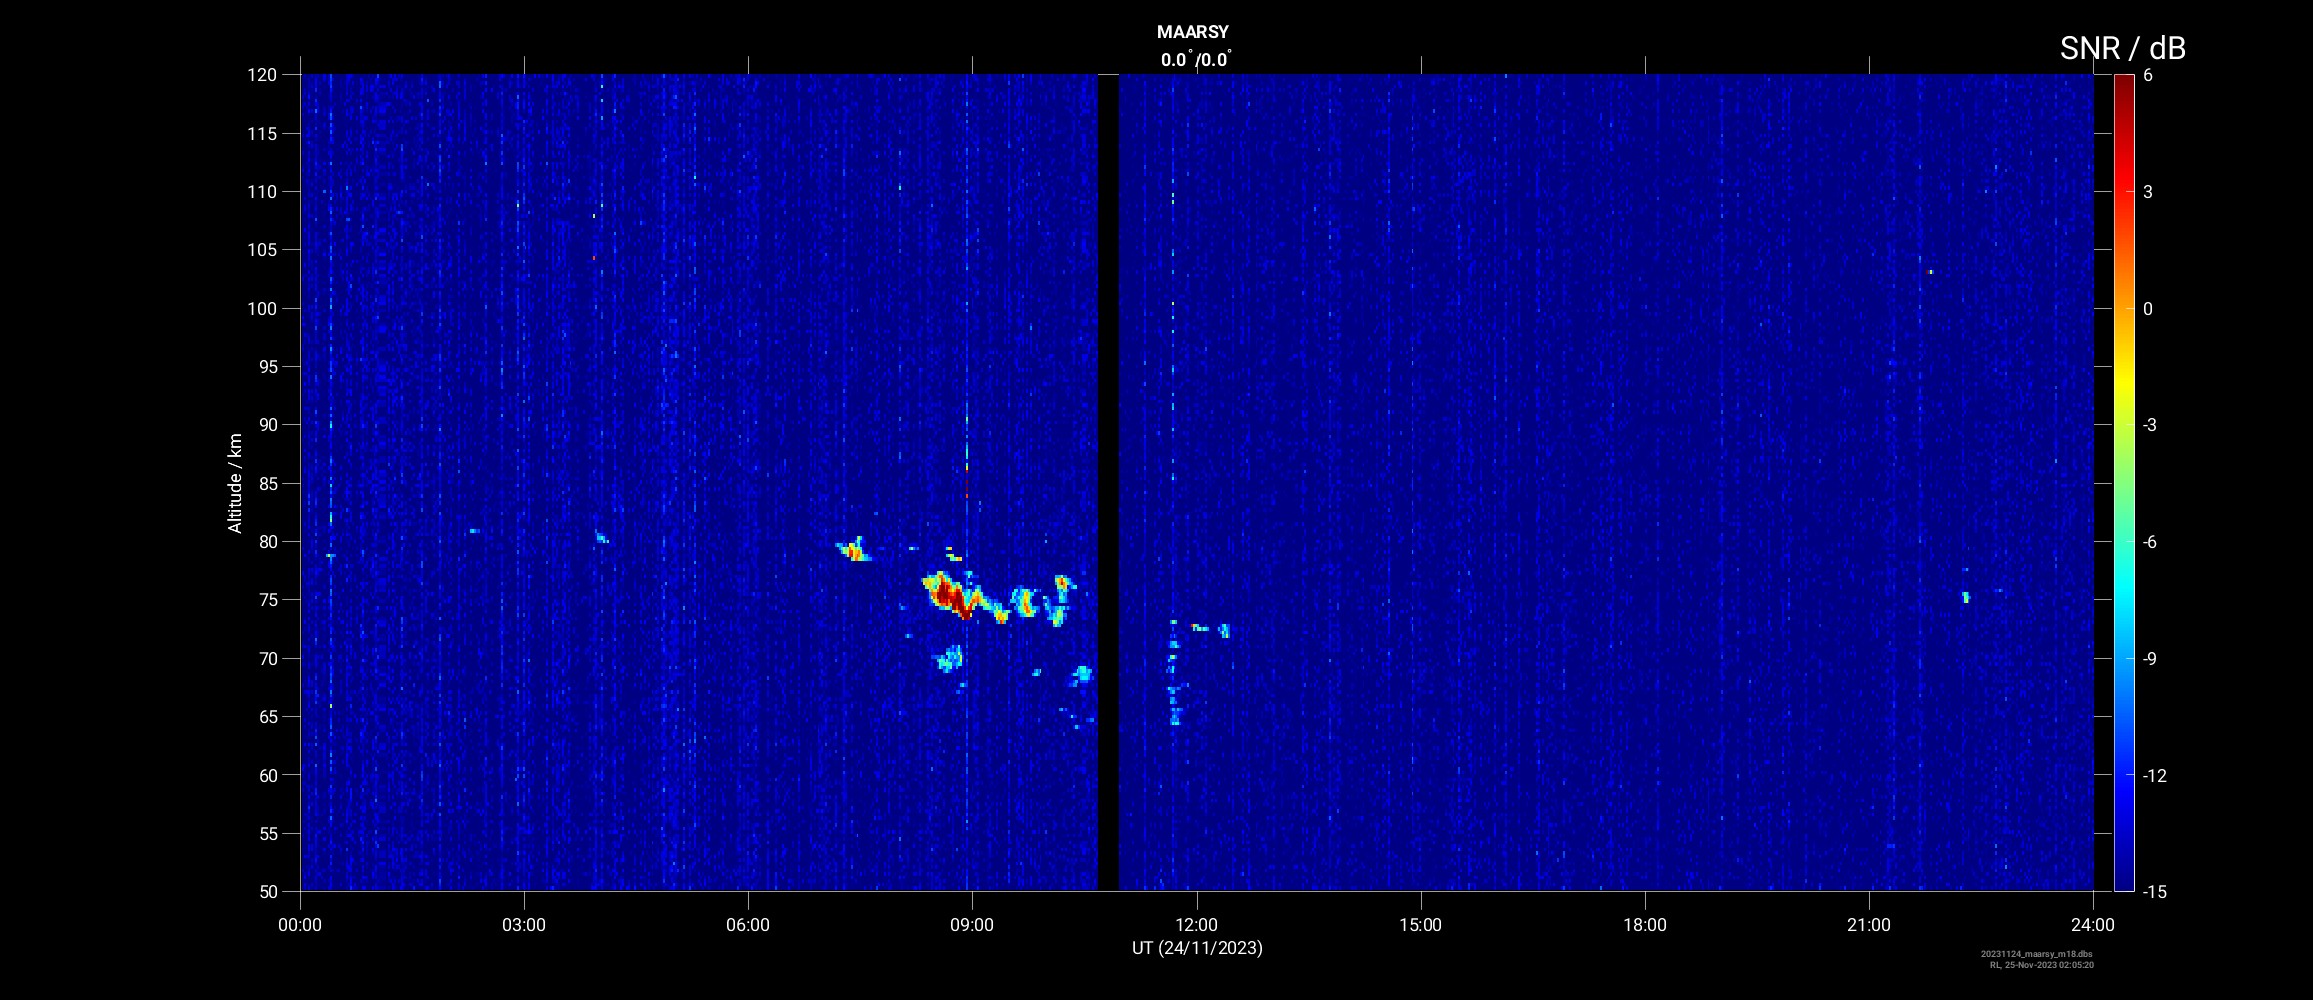Click the 105 altitude tick label
Image resolution: width=2313 pixels, height=1000 pixels.
click(262, 250)
